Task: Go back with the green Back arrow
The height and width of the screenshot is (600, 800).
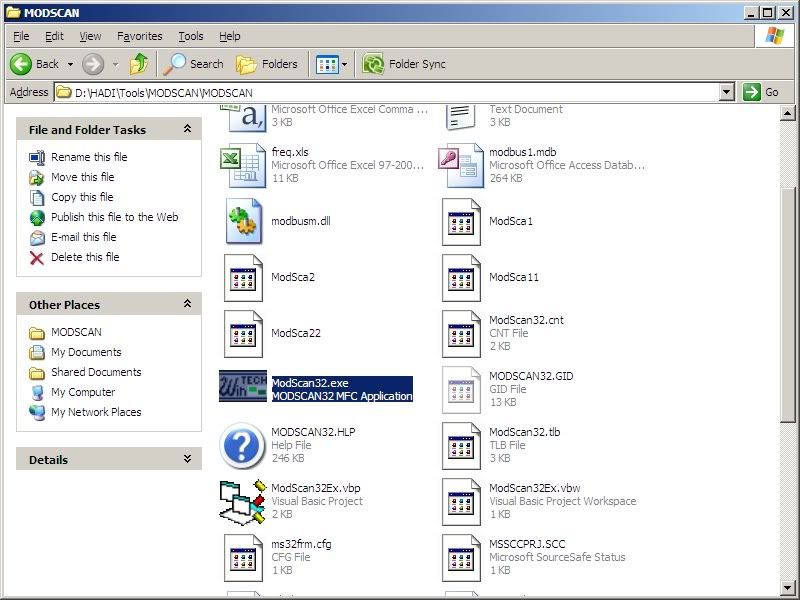Action: 21,64
